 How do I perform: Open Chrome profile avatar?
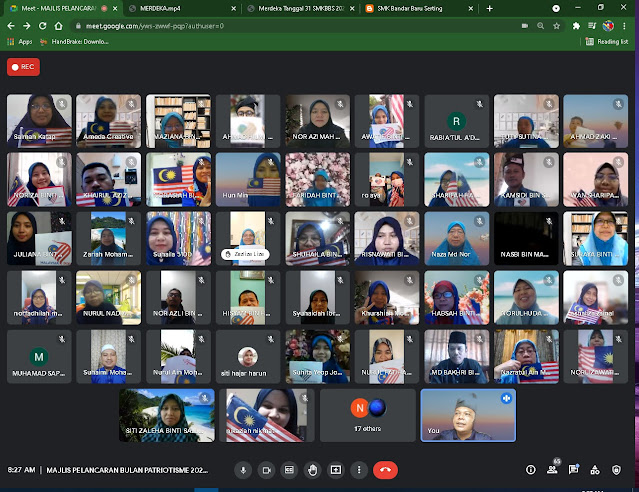click(x=608, y=26)
